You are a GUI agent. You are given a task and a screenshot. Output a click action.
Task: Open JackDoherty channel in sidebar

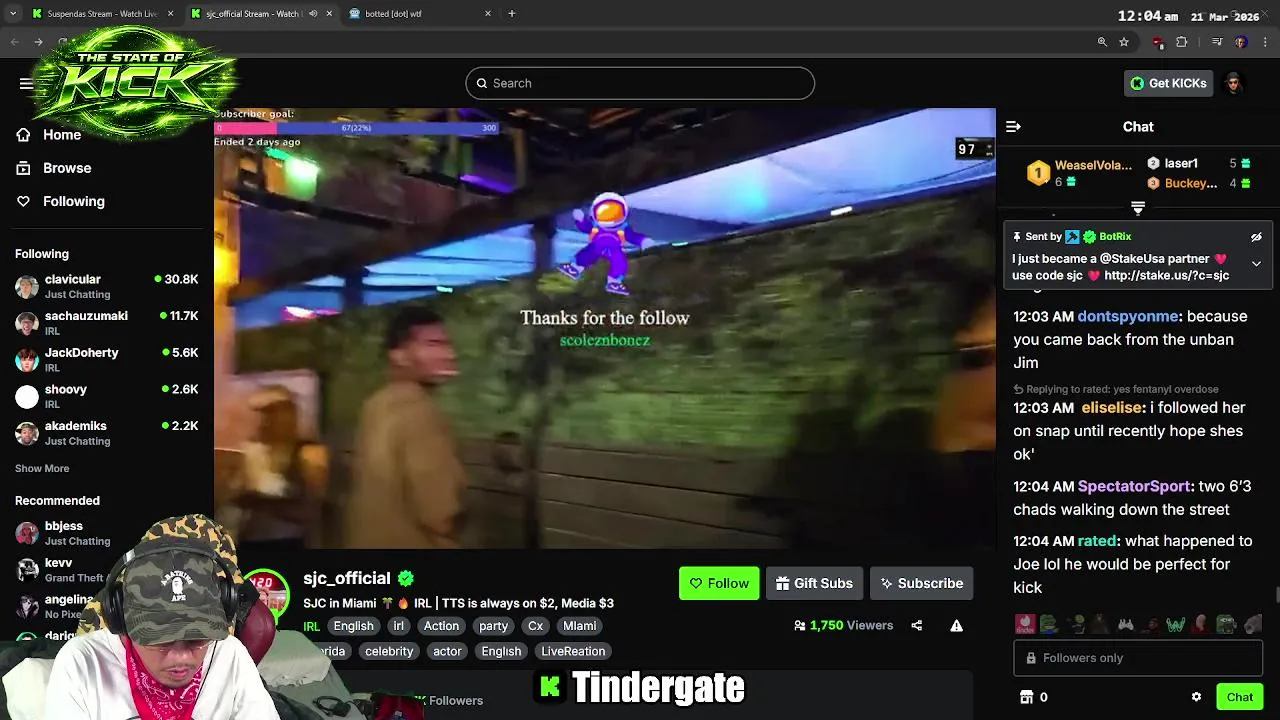tap(107, 360)
